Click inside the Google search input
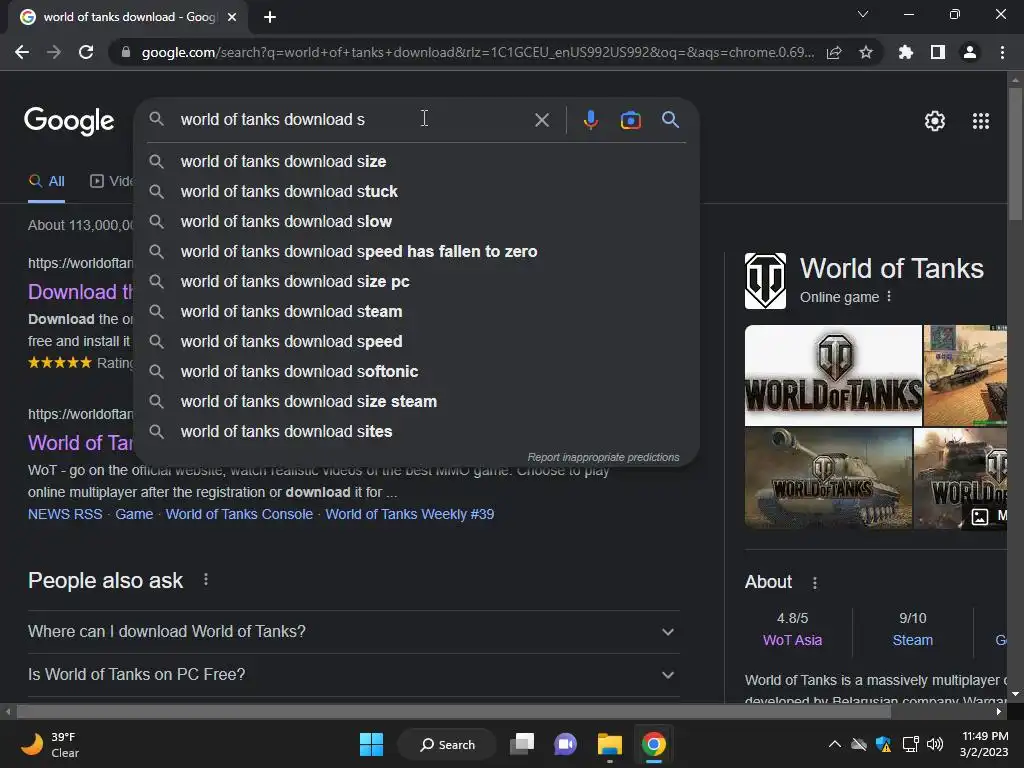Image resolution: width=1024 pixels, height=768 pixels. [353, 120]
